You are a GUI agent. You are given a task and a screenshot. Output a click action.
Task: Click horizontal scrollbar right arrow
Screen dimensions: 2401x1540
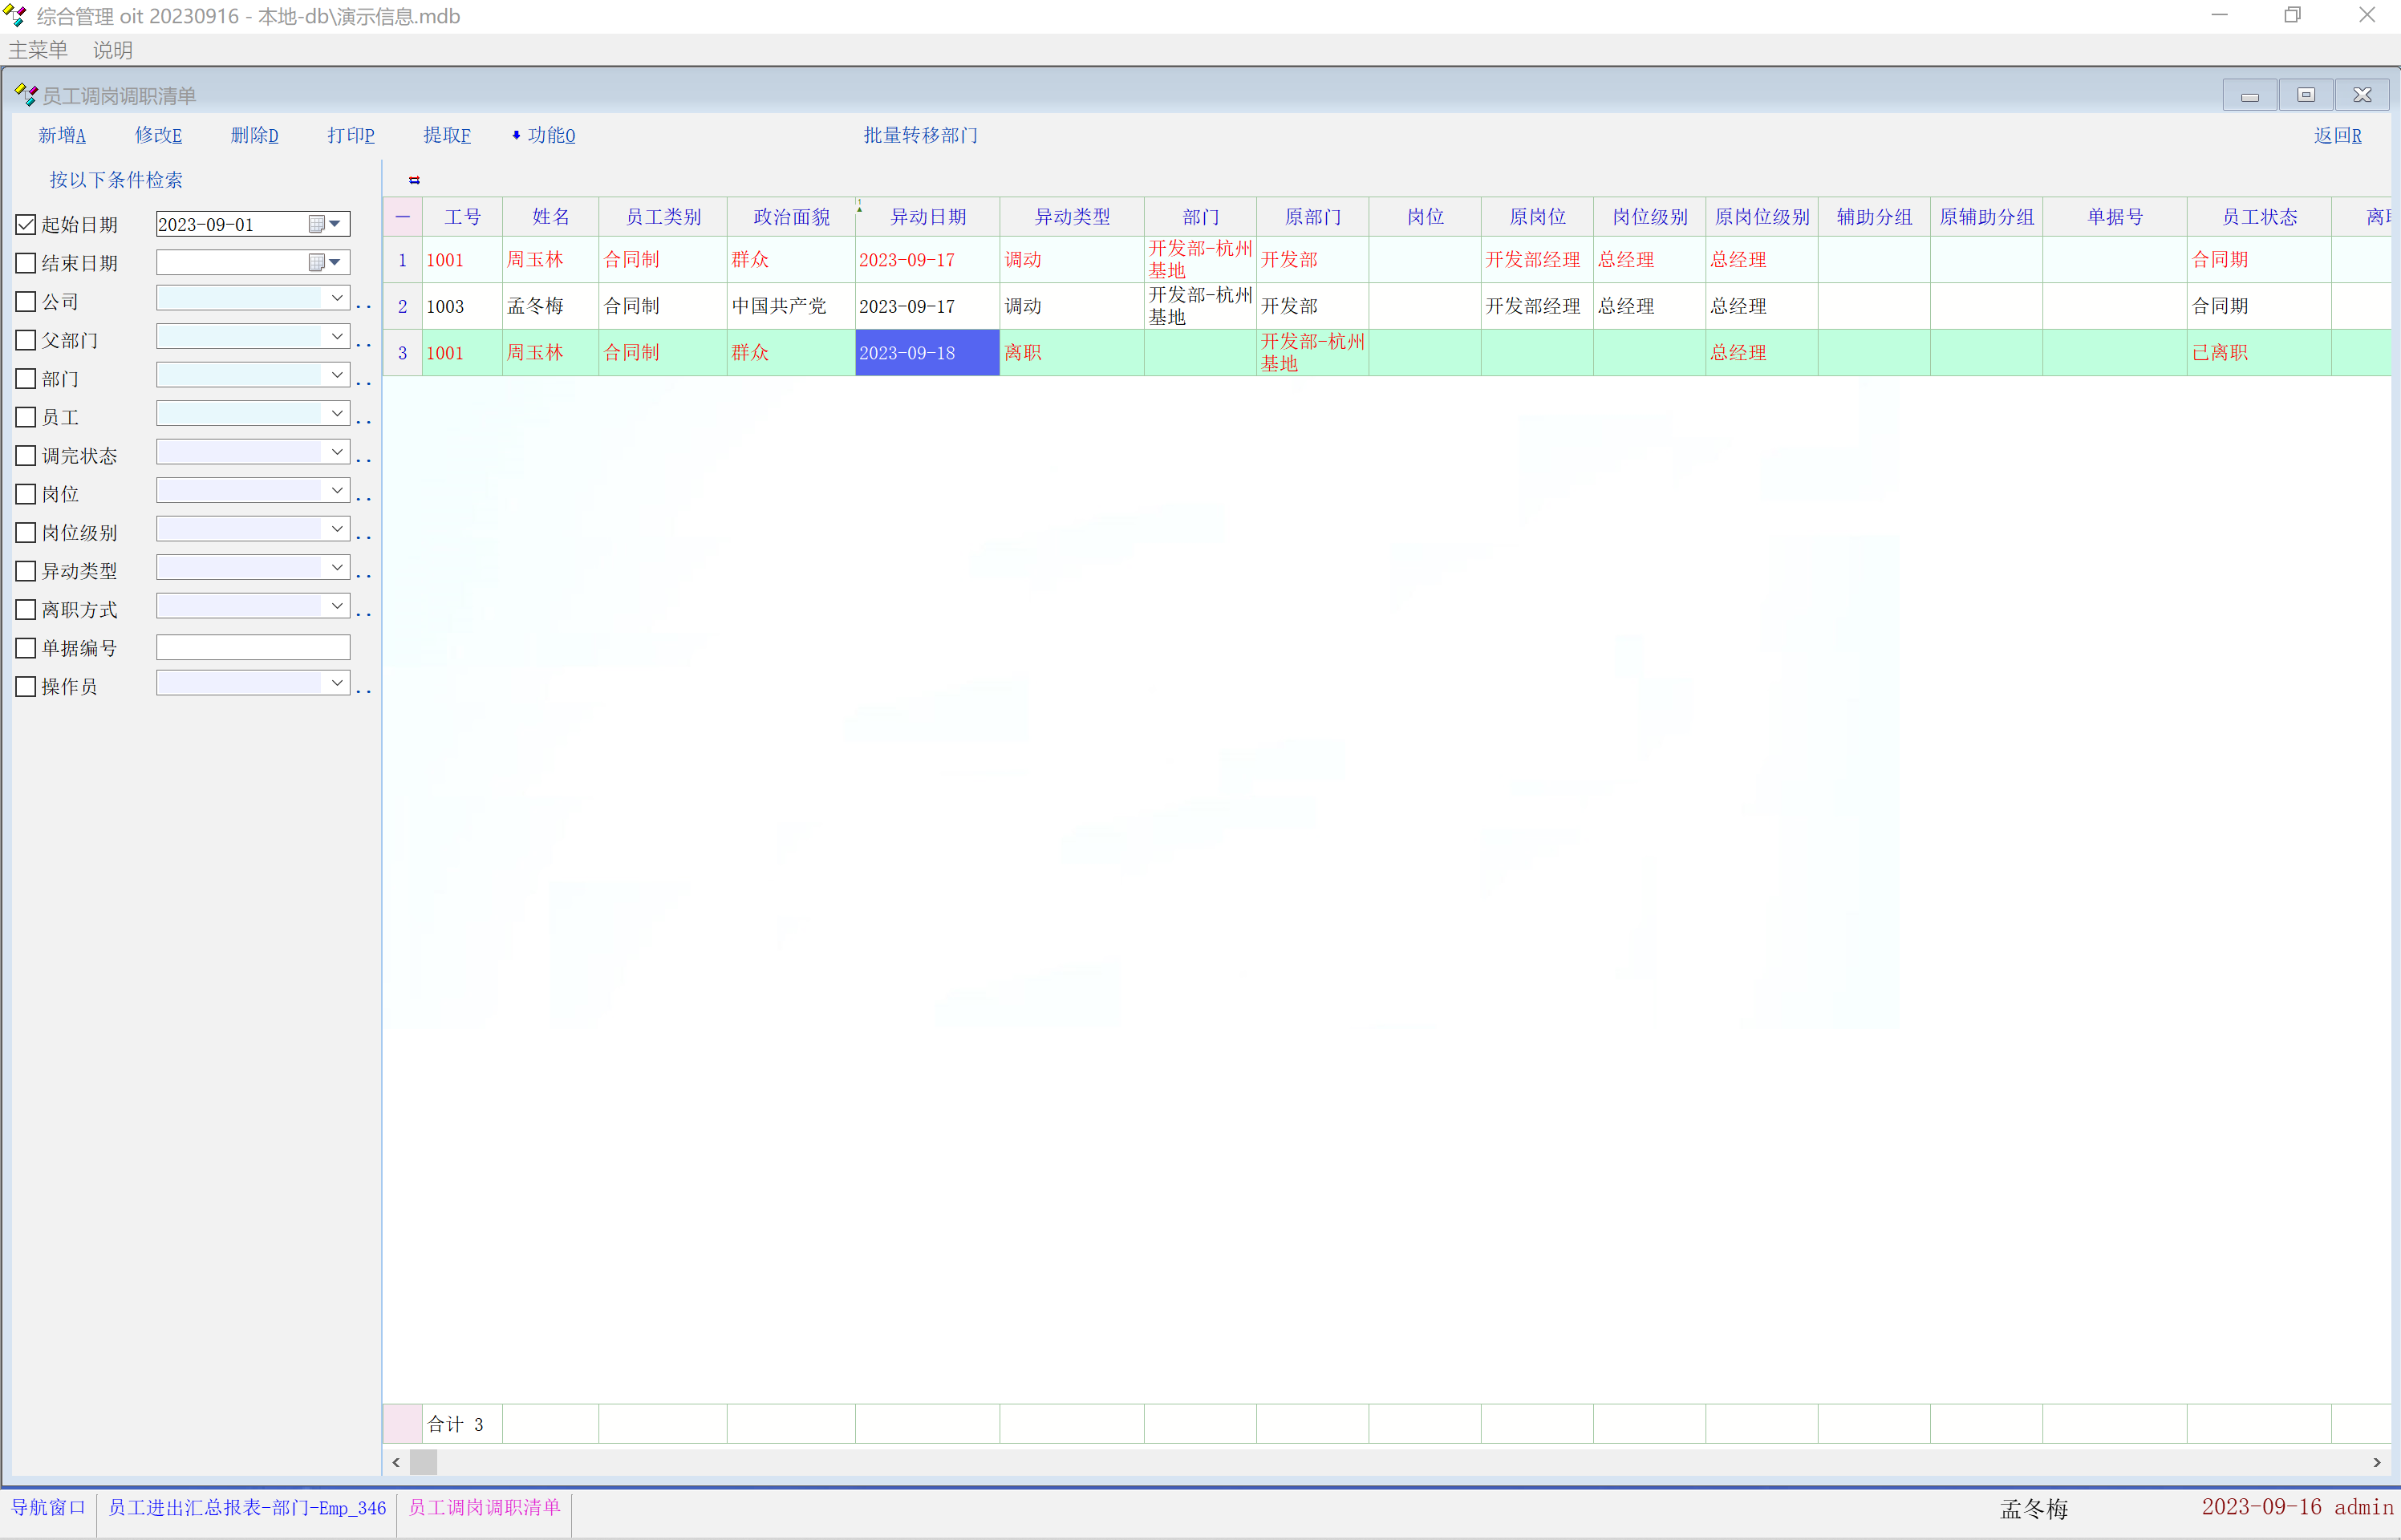tap(2376, 1462)
